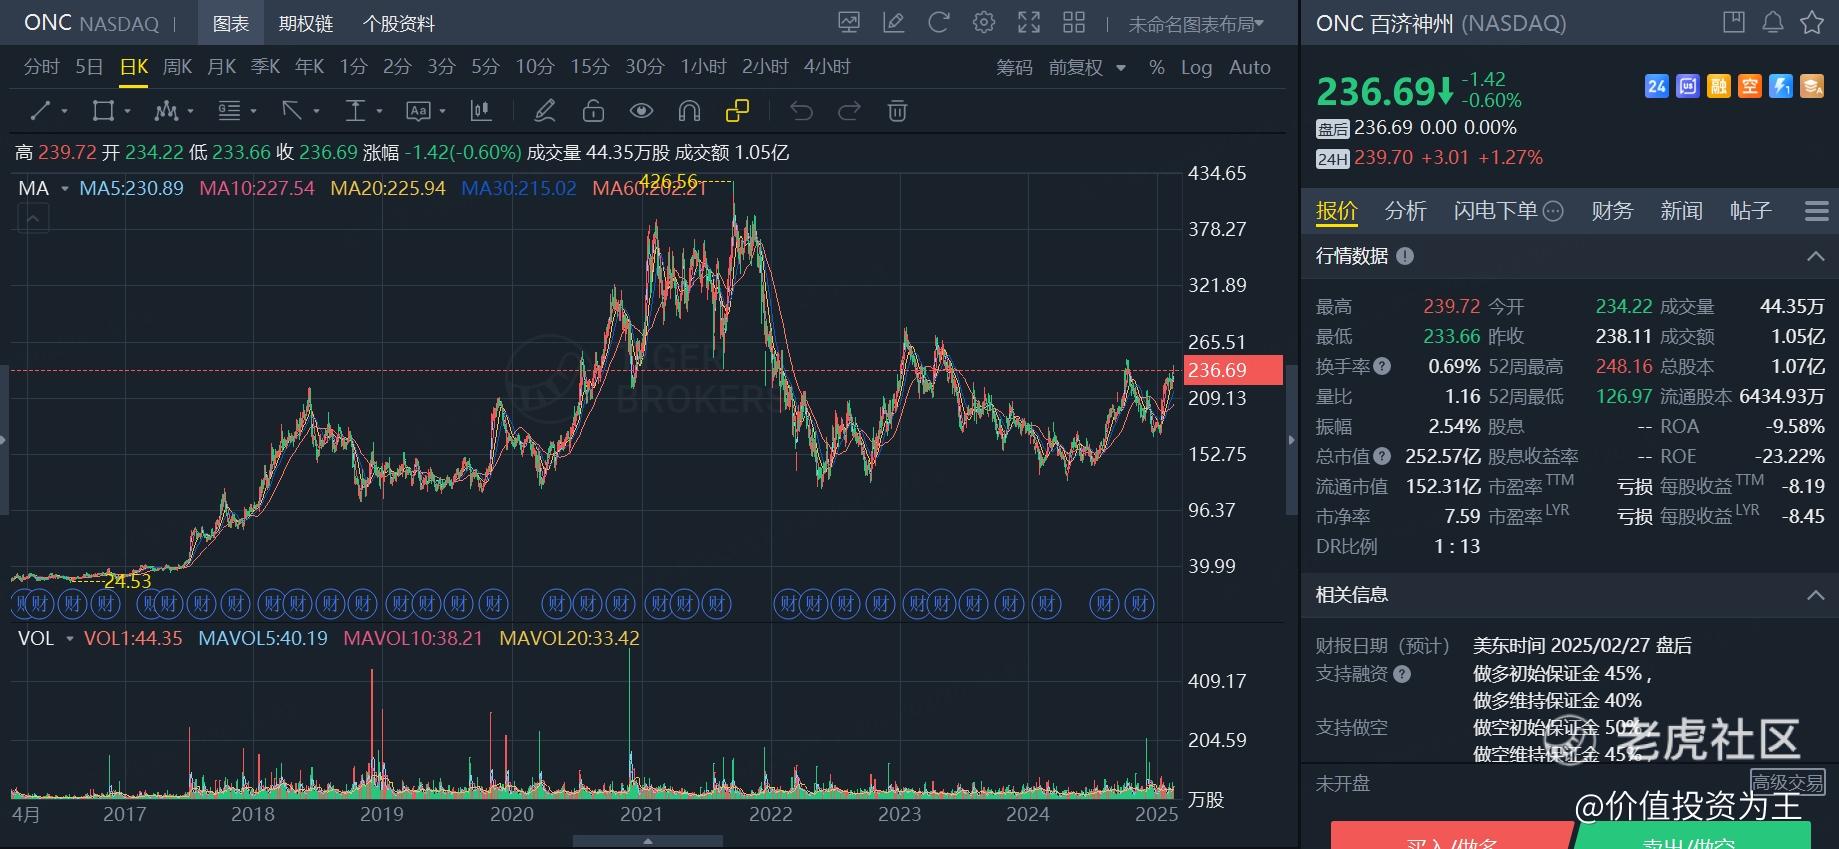Toggle 筹码 chip distribution
This screenshot has width=1839, height=849.
(1014, 67)
